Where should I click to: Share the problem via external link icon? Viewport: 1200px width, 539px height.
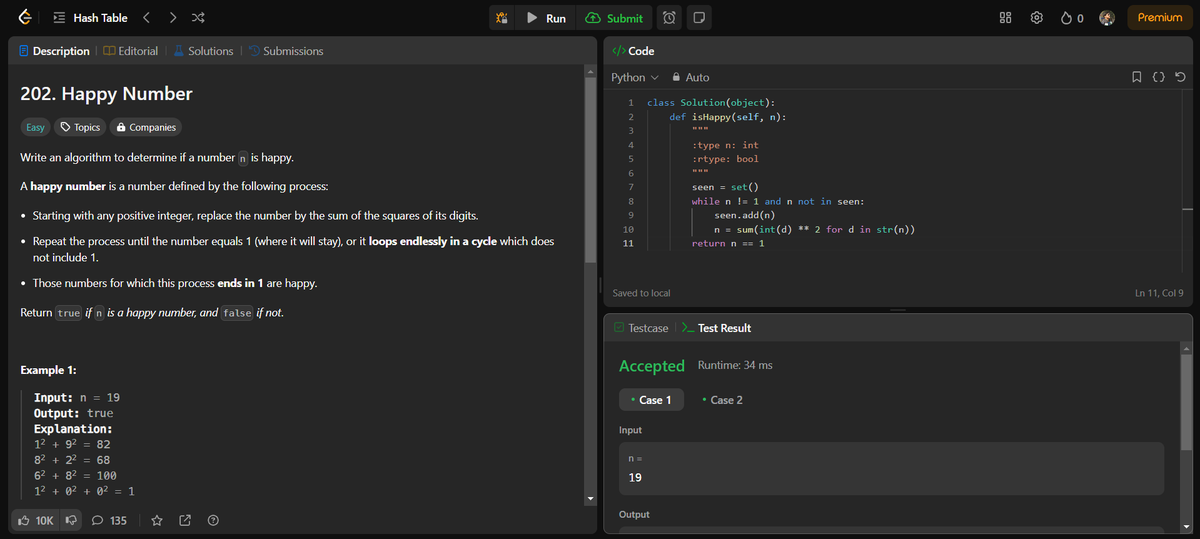click(185, 520)
